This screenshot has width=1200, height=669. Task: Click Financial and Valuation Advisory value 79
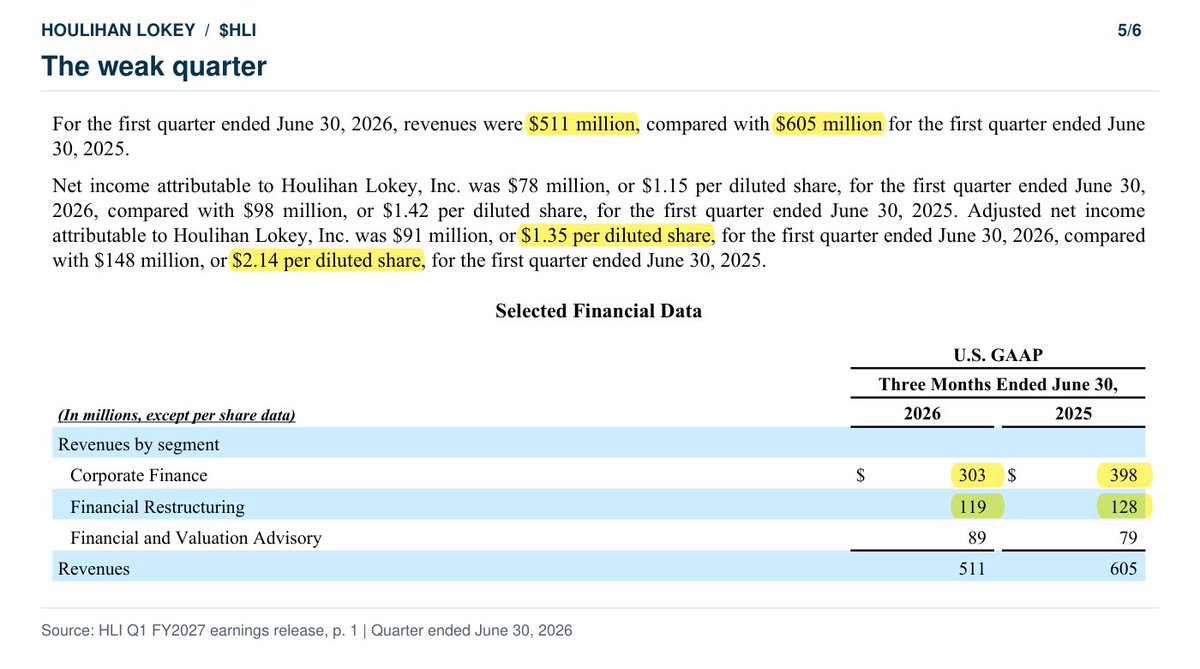click(x=1128, y=538)
